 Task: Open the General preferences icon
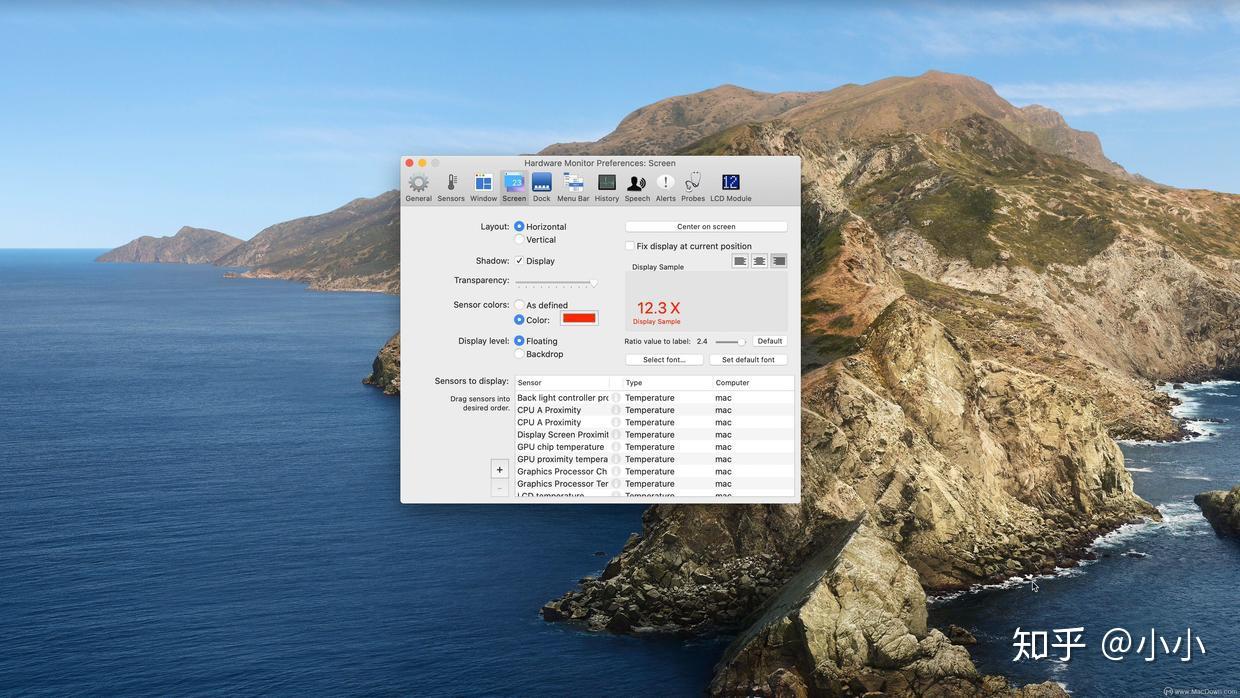point(418,183)
